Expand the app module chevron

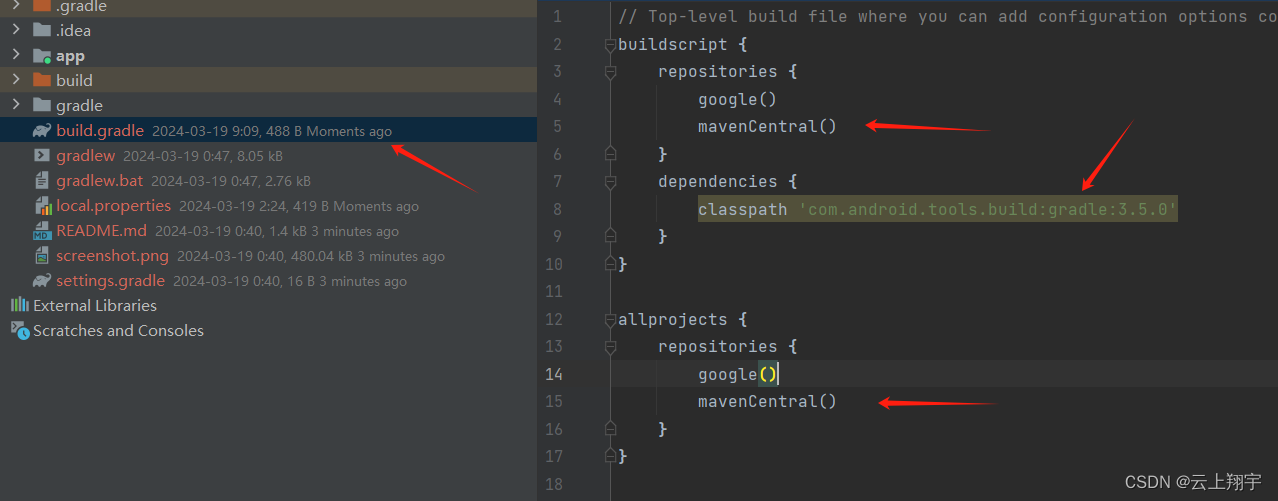(16, 55)
